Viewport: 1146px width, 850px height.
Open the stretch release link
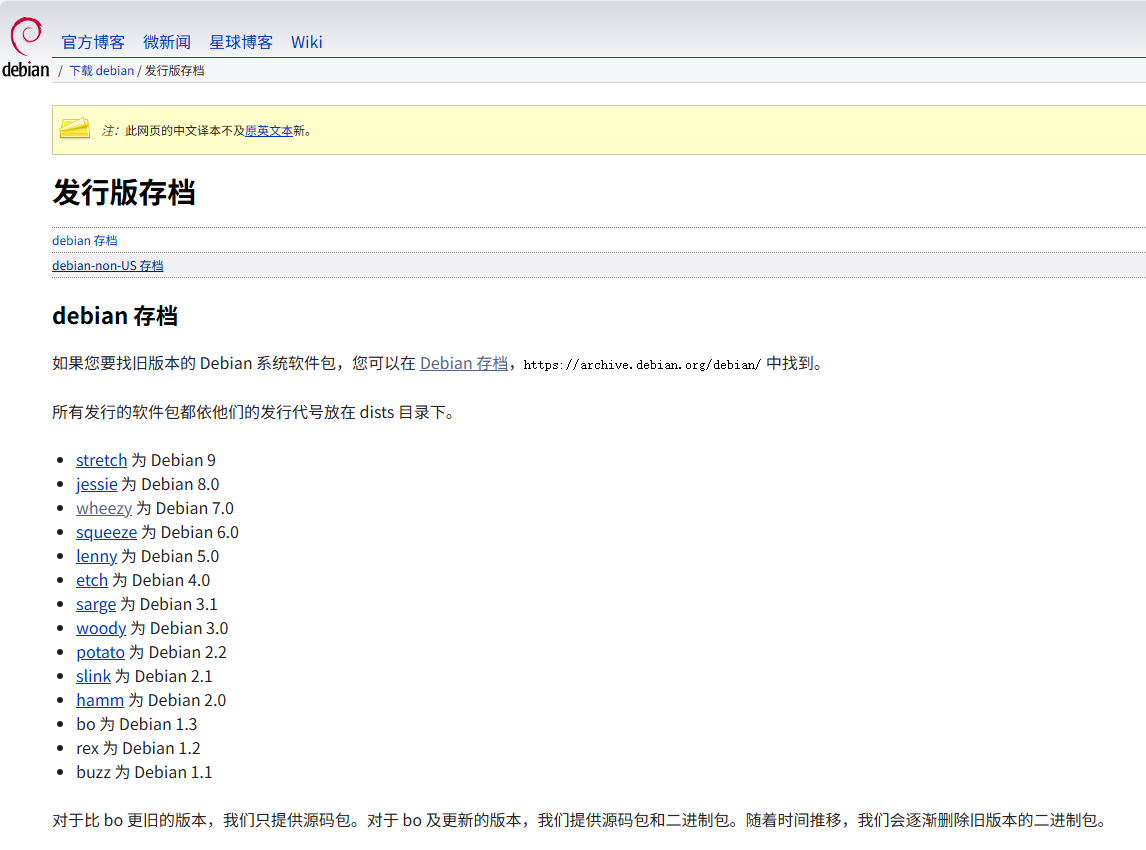tap(102, 460)
